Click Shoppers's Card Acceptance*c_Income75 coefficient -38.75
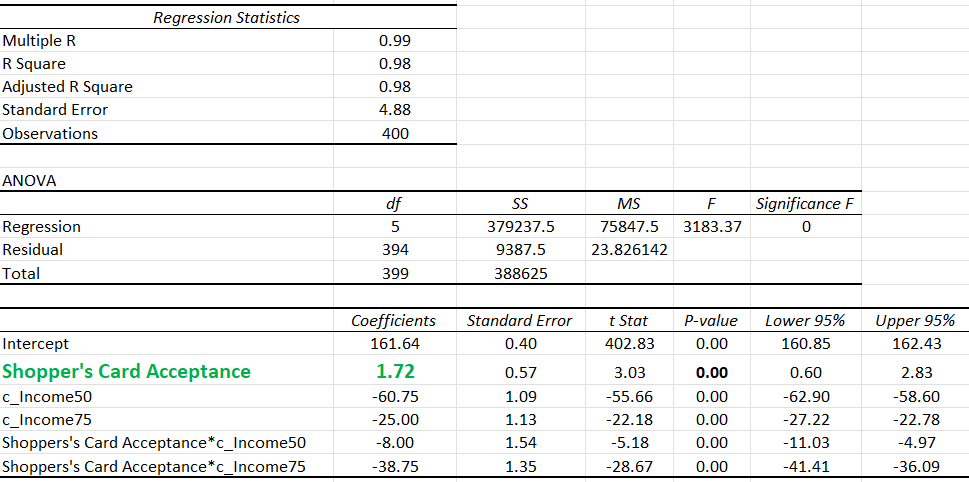969x482 pixels. [395, 467]
